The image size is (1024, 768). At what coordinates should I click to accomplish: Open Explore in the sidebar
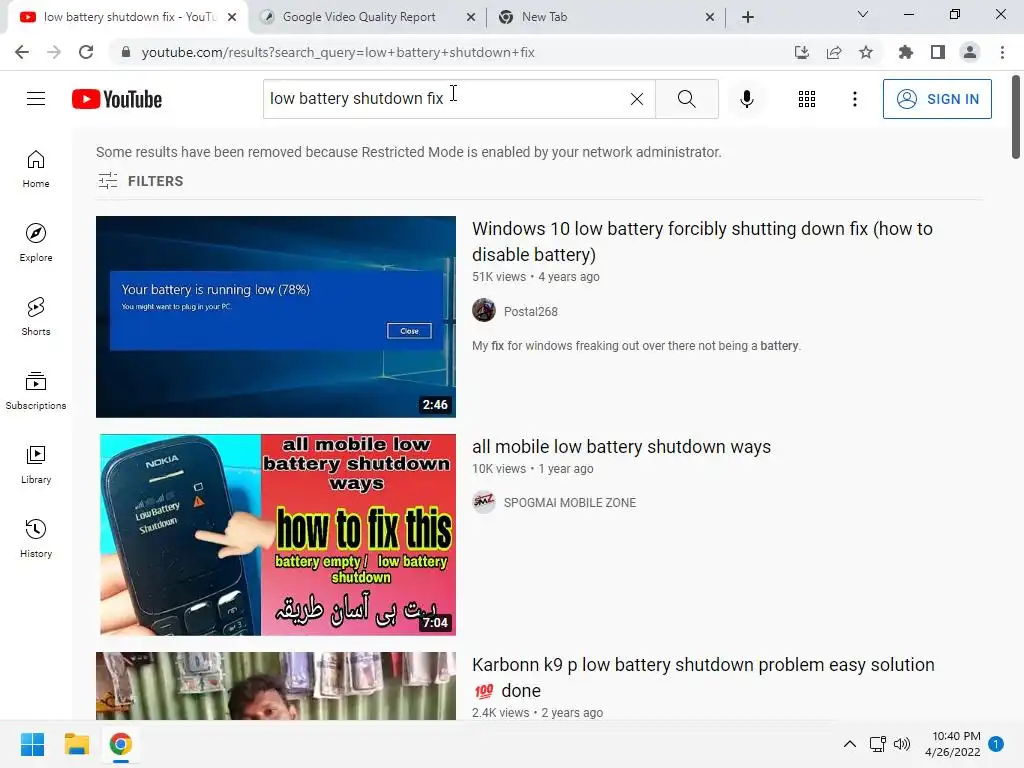pos(36,242)
